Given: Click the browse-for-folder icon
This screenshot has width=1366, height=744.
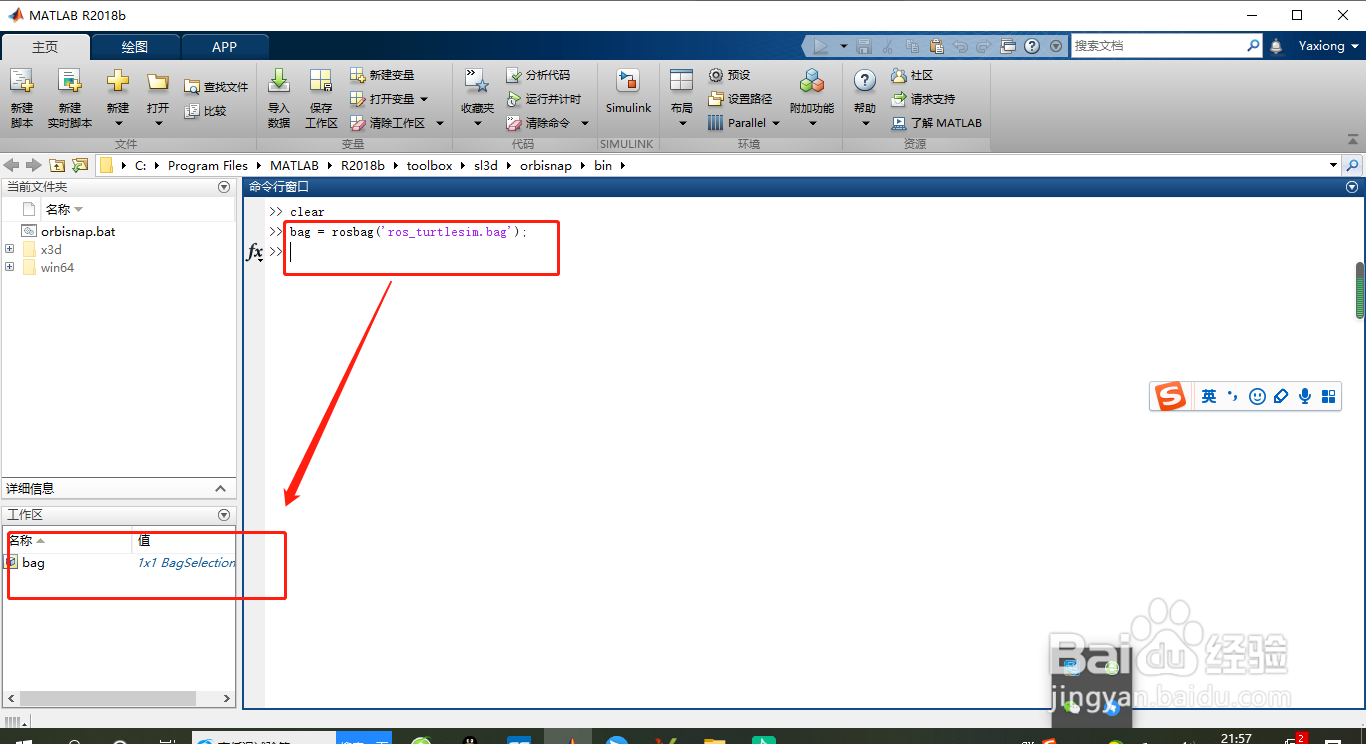Looking at the screenshot, I should 80,165.
